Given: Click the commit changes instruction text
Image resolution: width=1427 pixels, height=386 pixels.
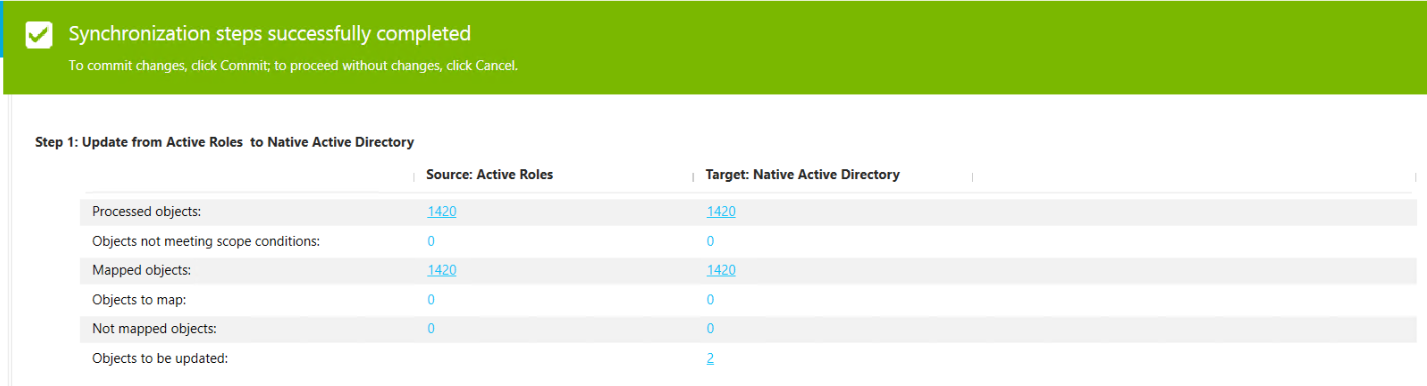Looking at the screenshot, I should [293, 66].
